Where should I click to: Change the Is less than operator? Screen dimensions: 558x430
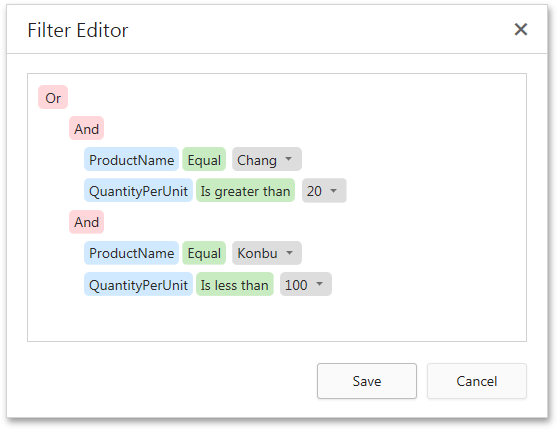(235, 284)
